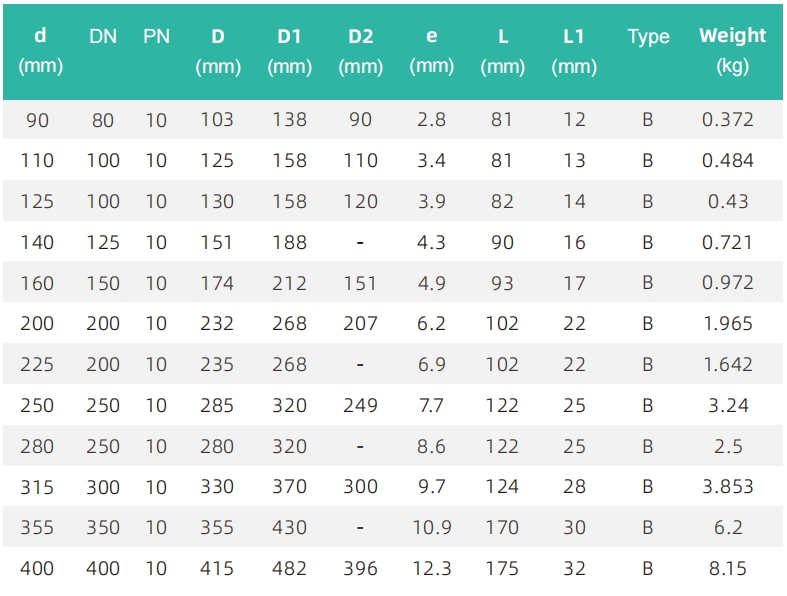Image resolution: width=787 pixels, height=596 pixels.
Task: Select the DN value 350
Action: pyautogui.click(x=103, y=527)
